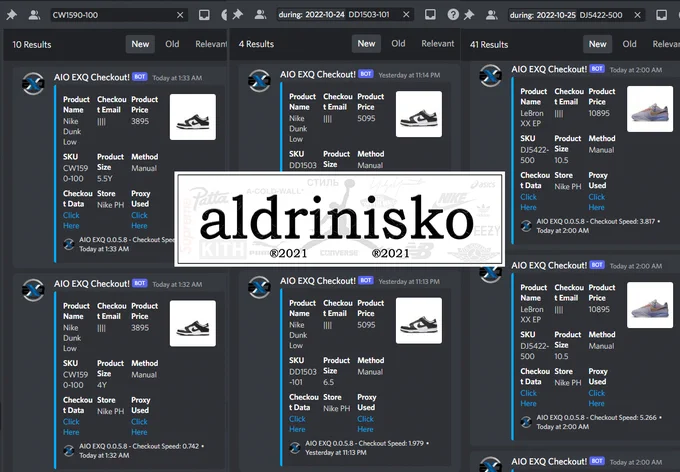Open Checkout Data Click Here in speed 5.266 message
This screenshot has height=472, width=680.
528,398
